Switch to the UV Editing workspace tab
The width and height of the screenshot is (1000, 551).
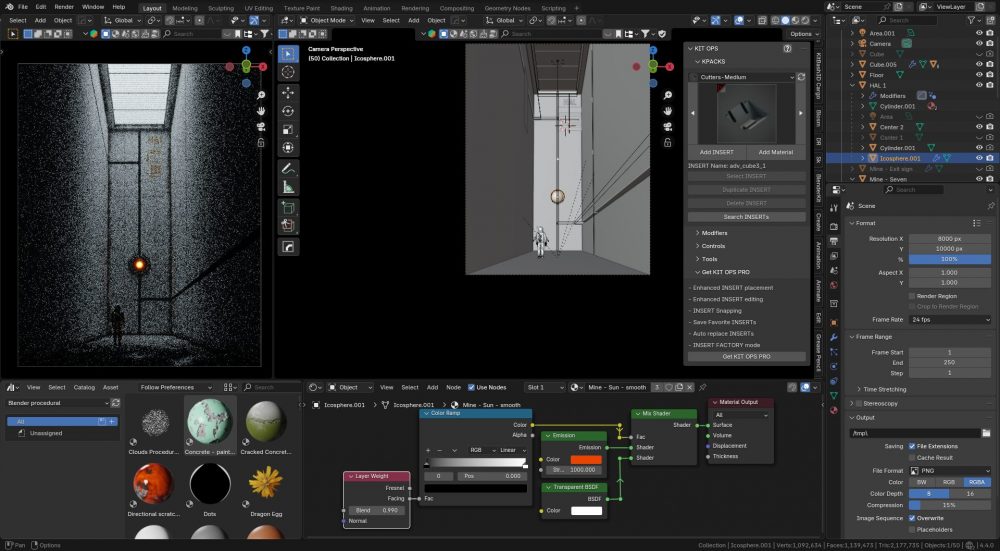(x=258, y=8)
